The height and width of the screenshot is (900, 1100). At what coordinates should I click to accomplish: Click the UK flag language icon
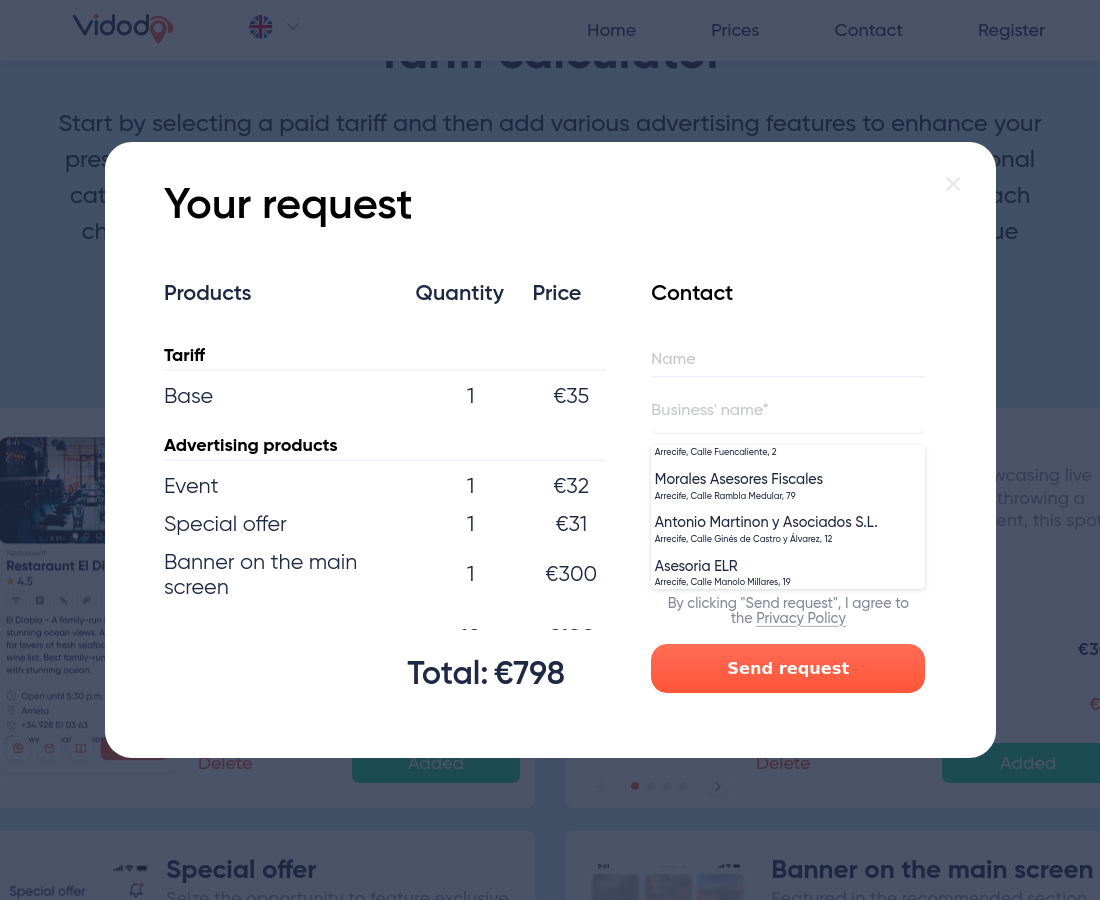pos(261,27)
